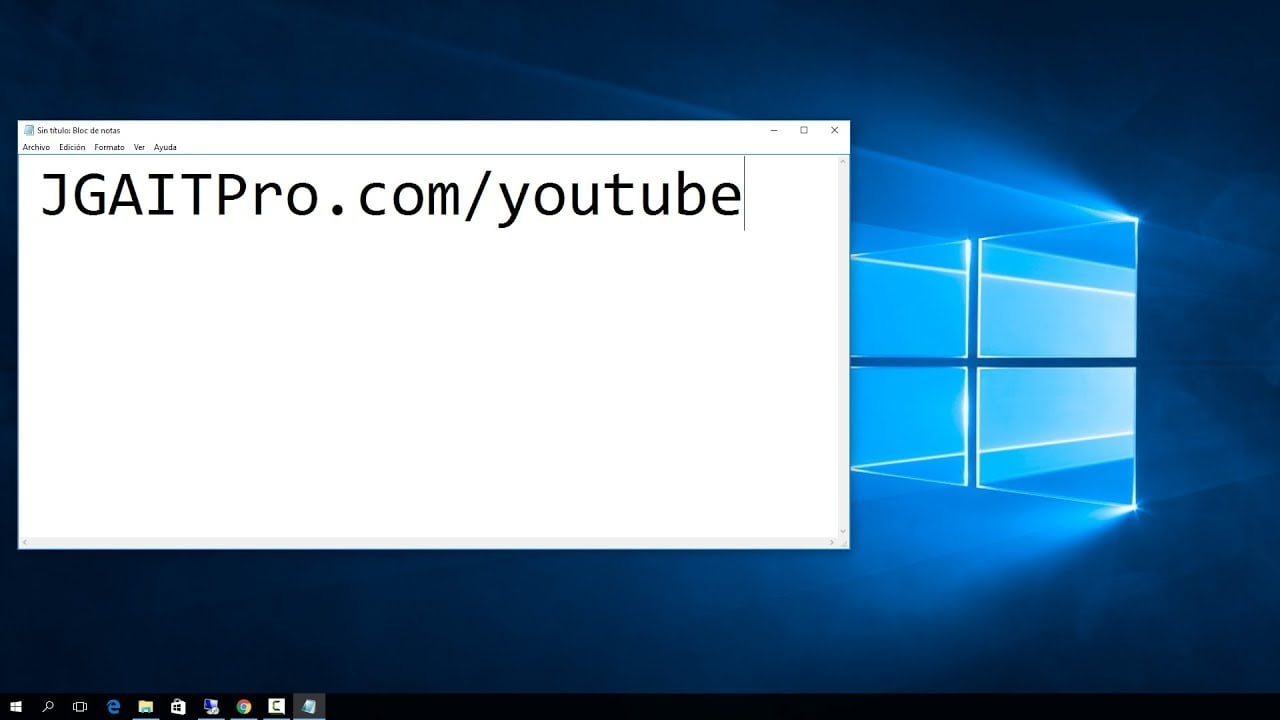This screenshot has width=1280, height=720.
Task: Open the Ver menu
Action: point(139,147)
